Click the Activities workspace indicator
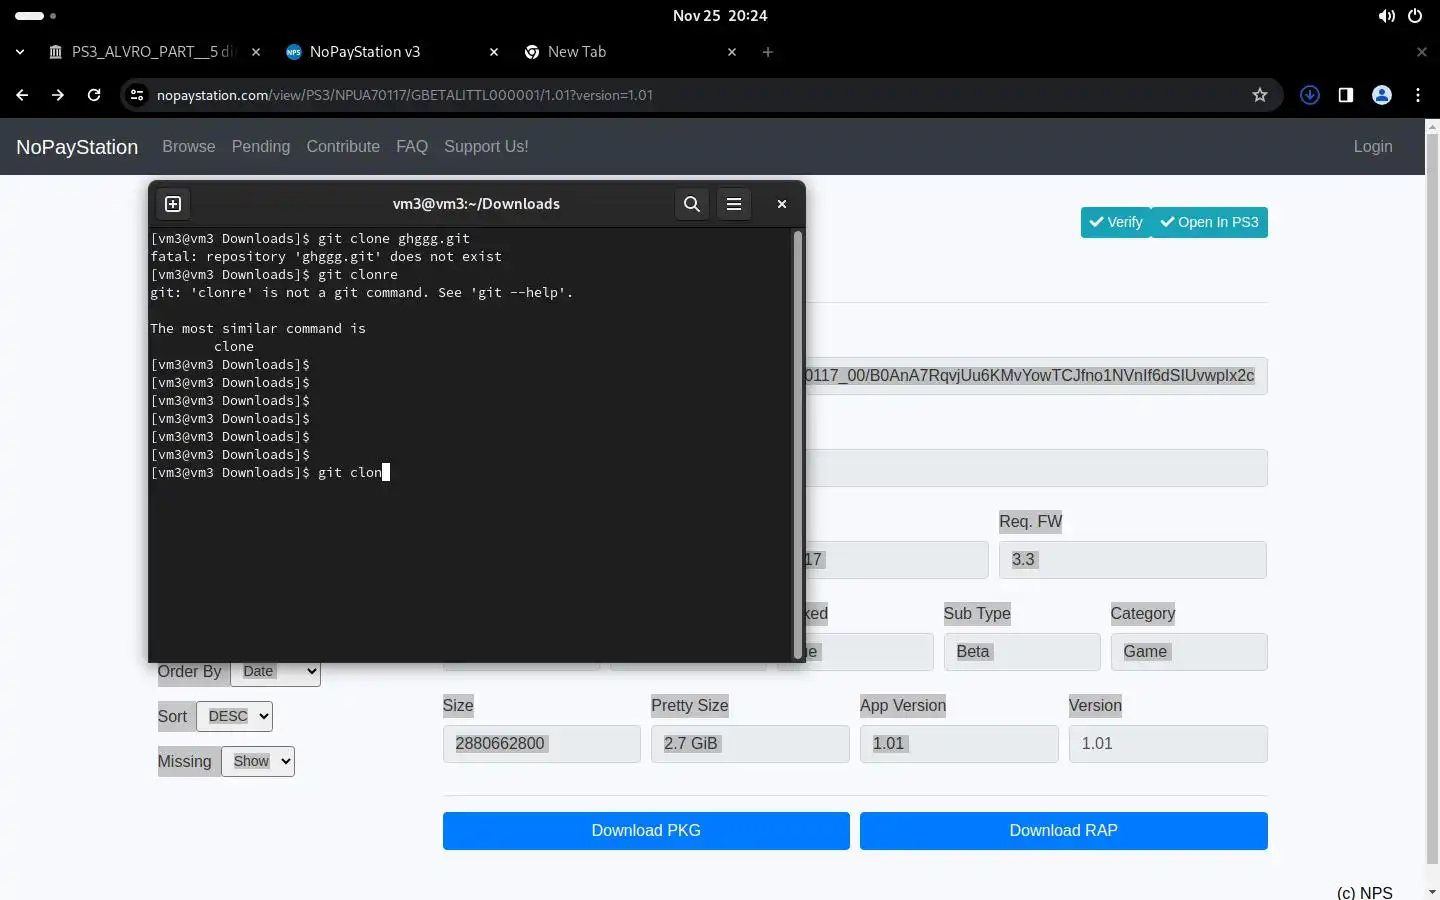1440x900 pixels. [x=36, y=16]
